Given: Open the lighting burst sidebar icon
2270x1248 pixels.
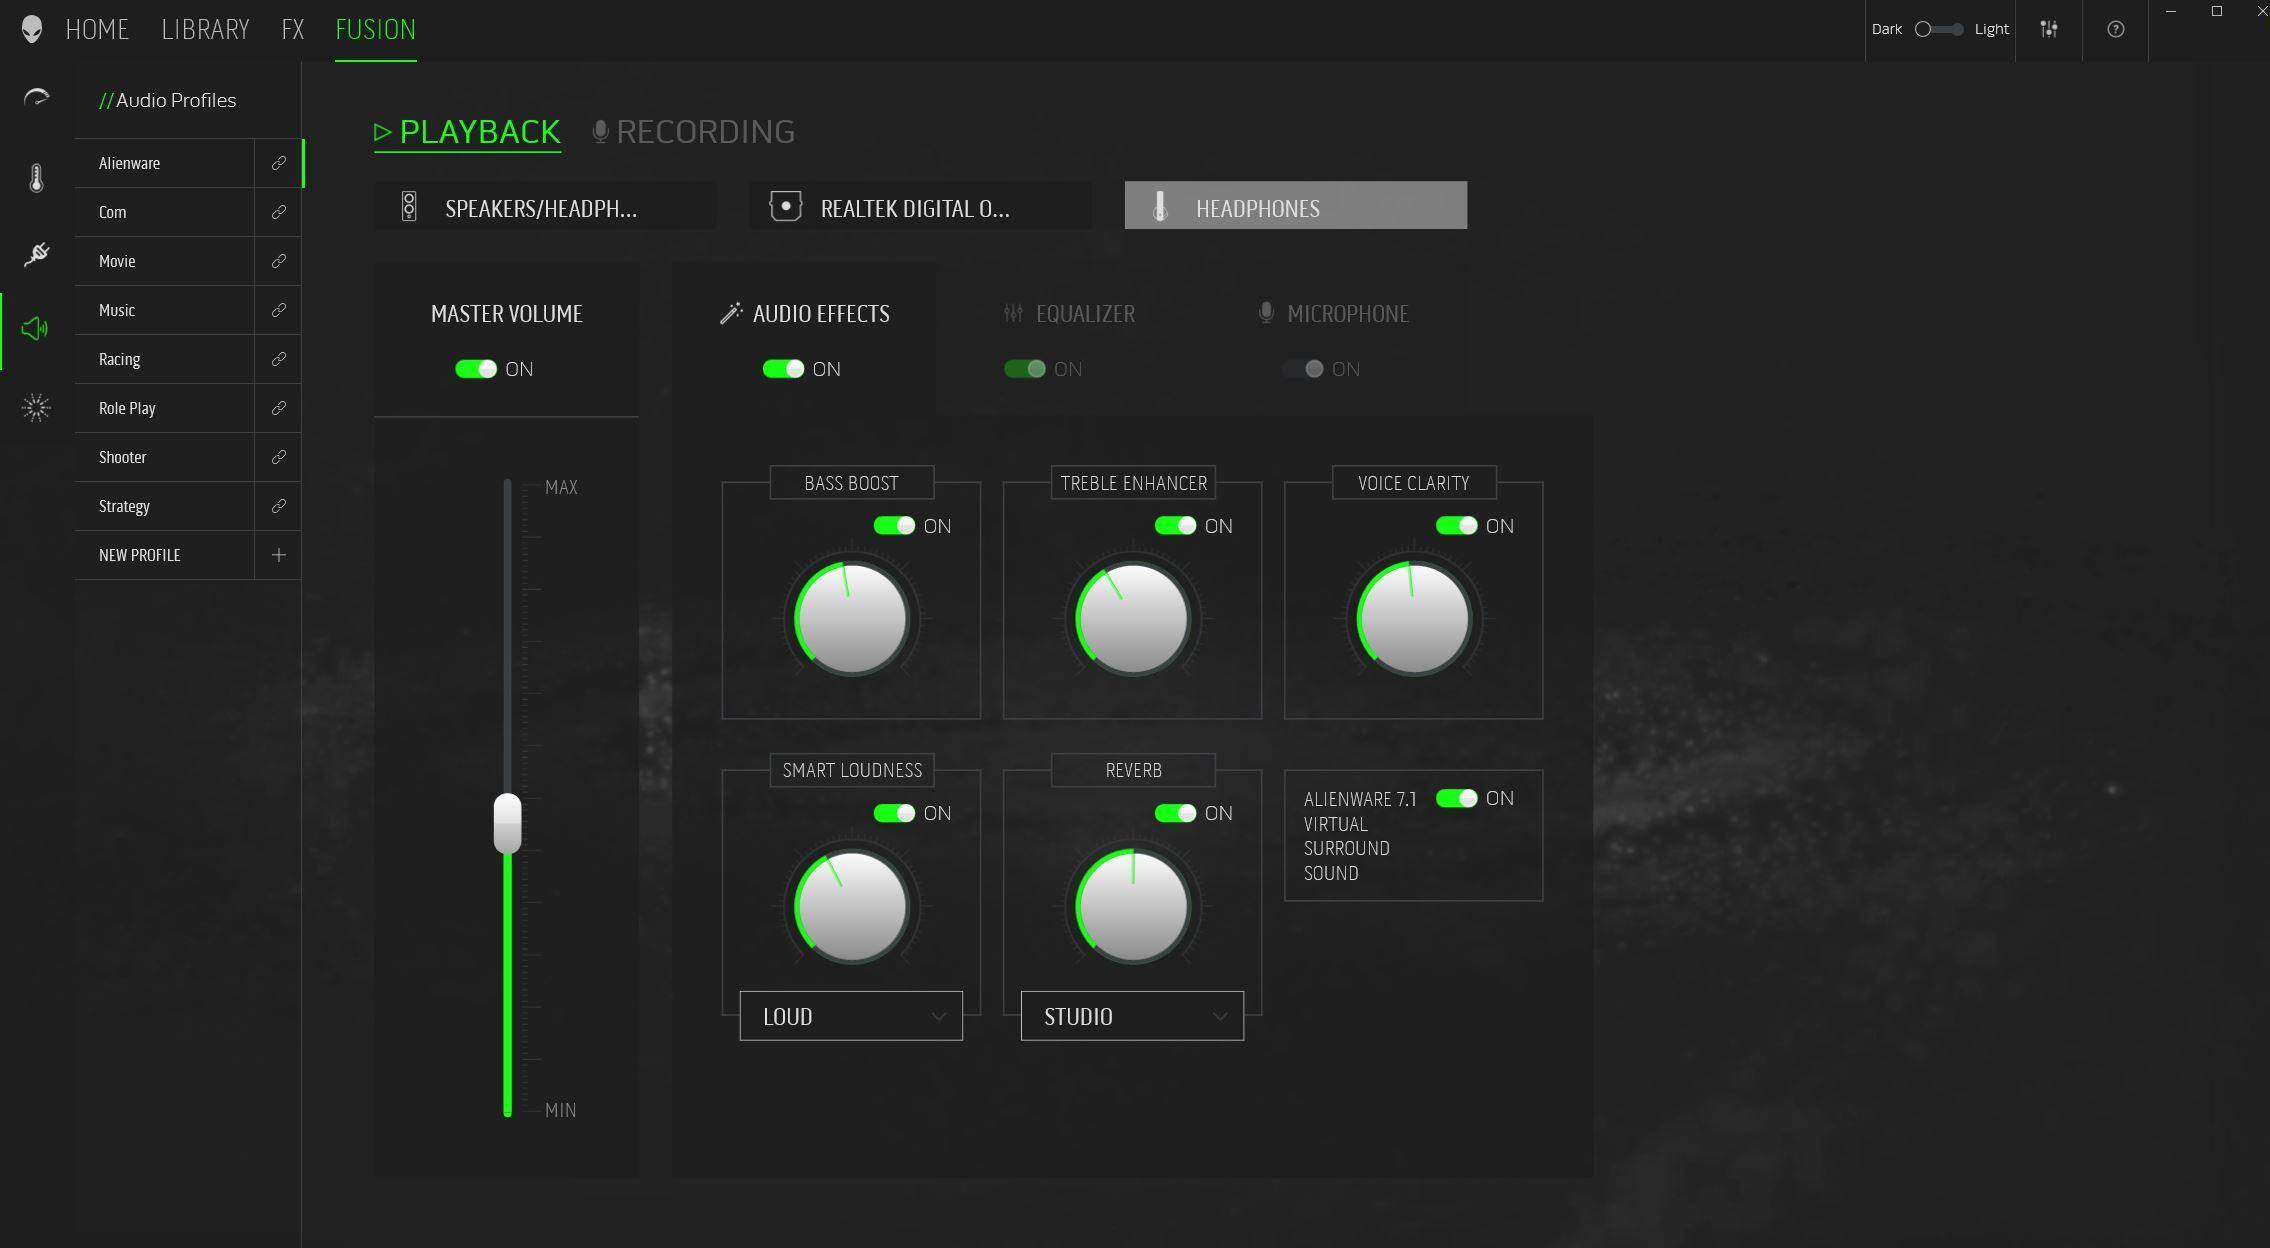Looking at the screenshot, I should (36, 408).
